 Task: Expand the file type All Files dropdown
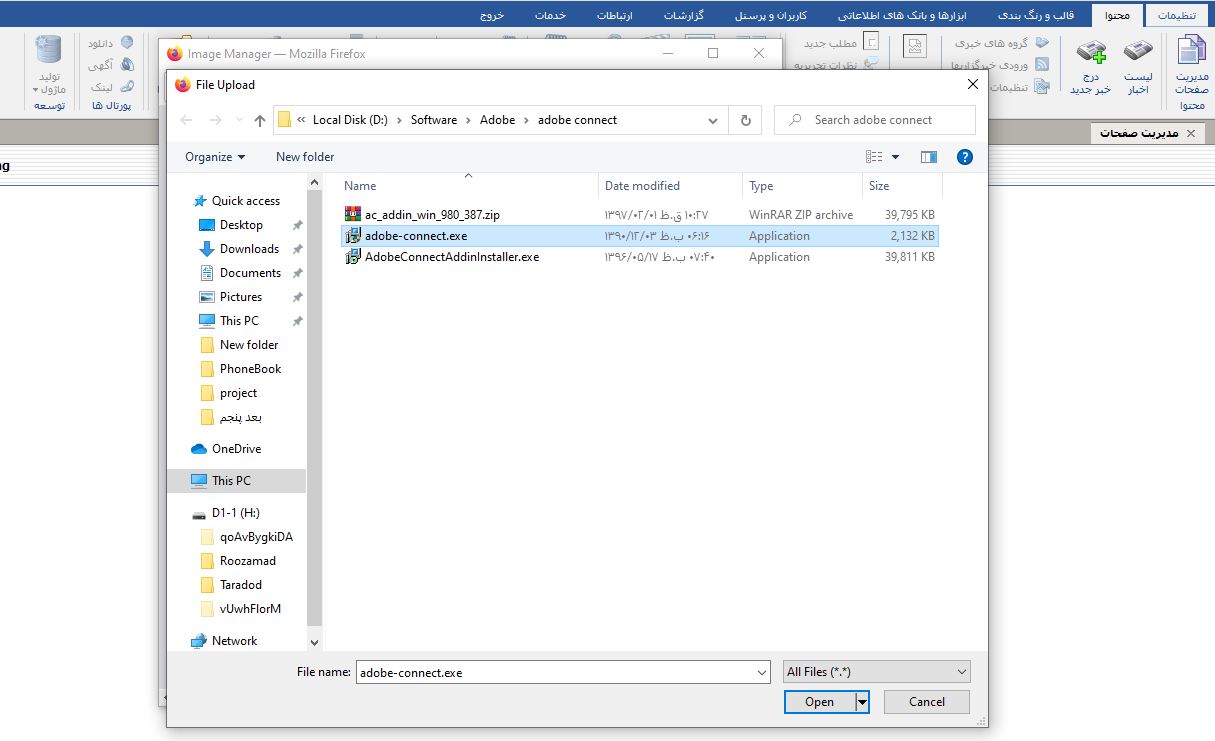(x=876, y=672)
